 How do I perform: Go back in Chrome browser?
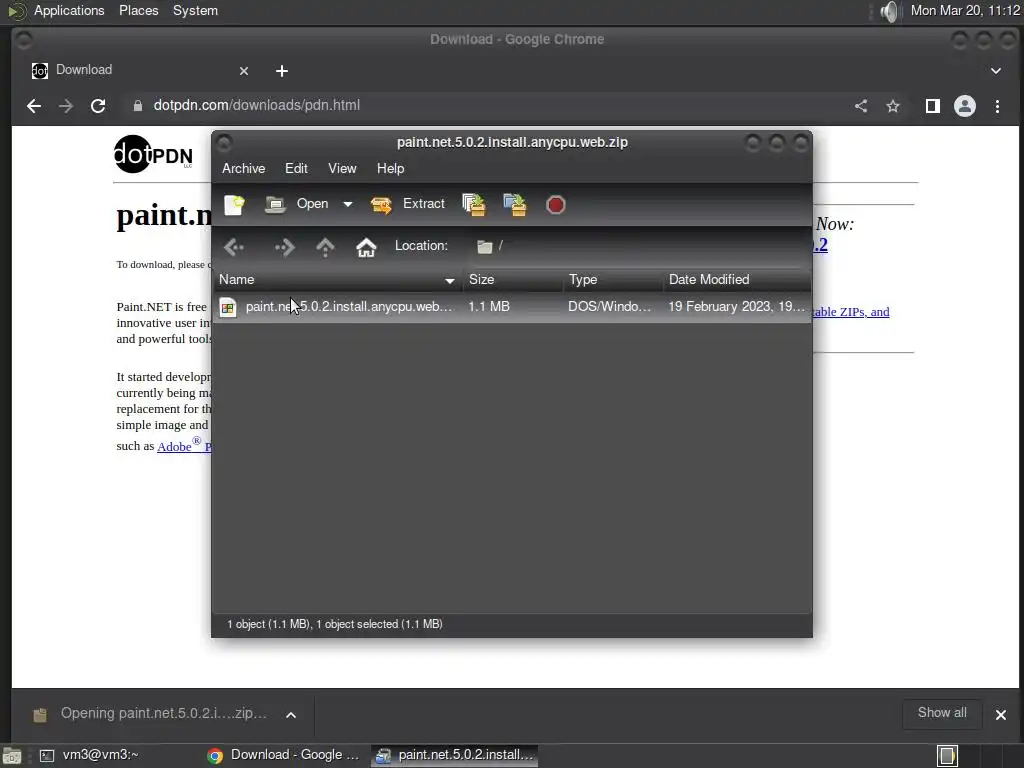[34, 106]
